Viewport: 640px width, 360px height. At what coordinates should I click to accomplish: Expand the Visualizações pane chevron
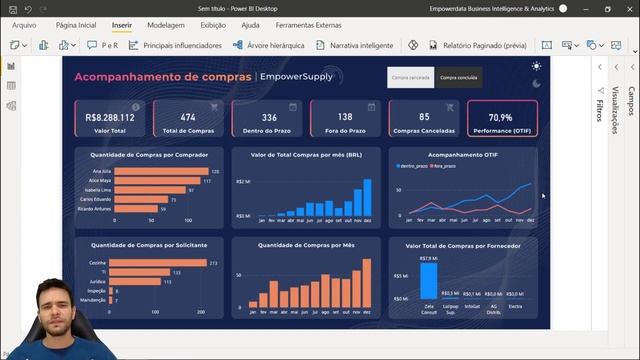pos(616,67)
